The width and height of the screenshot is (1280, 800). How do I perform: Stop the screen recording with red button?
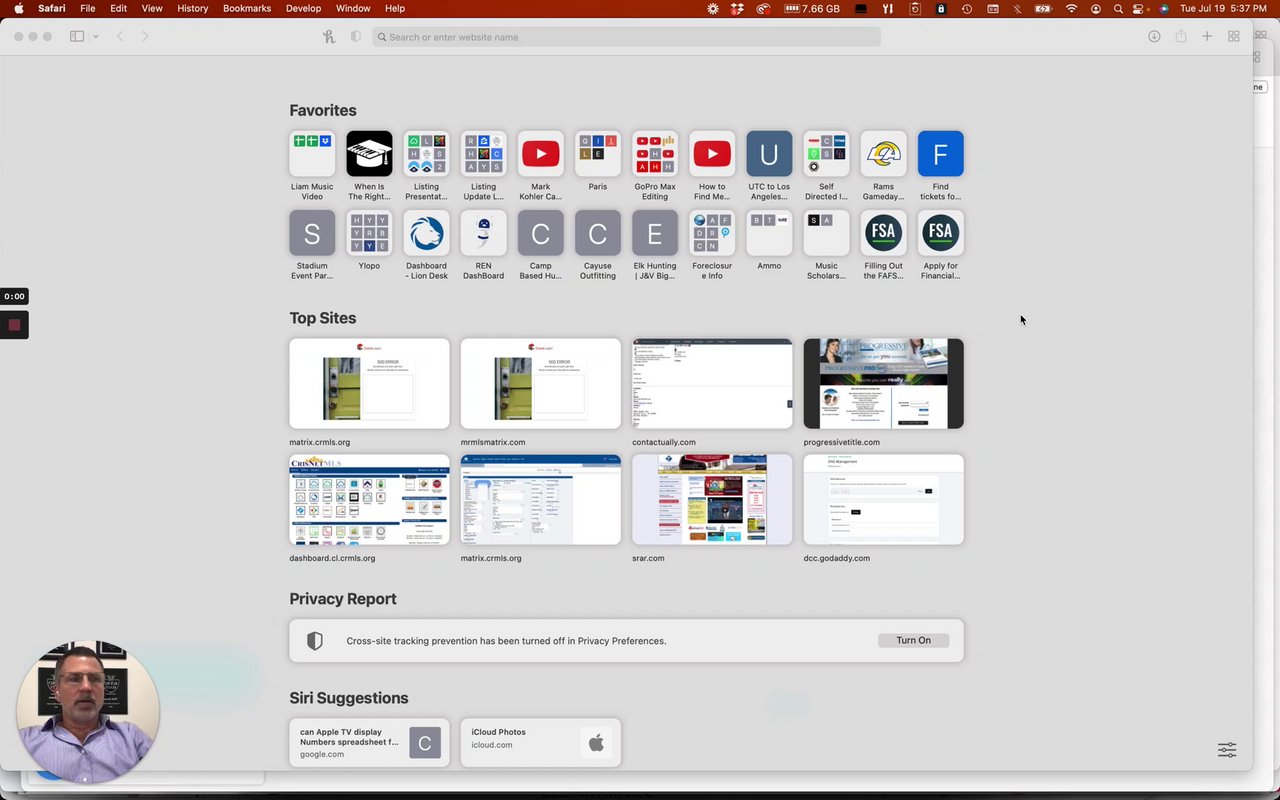point(14,325)
